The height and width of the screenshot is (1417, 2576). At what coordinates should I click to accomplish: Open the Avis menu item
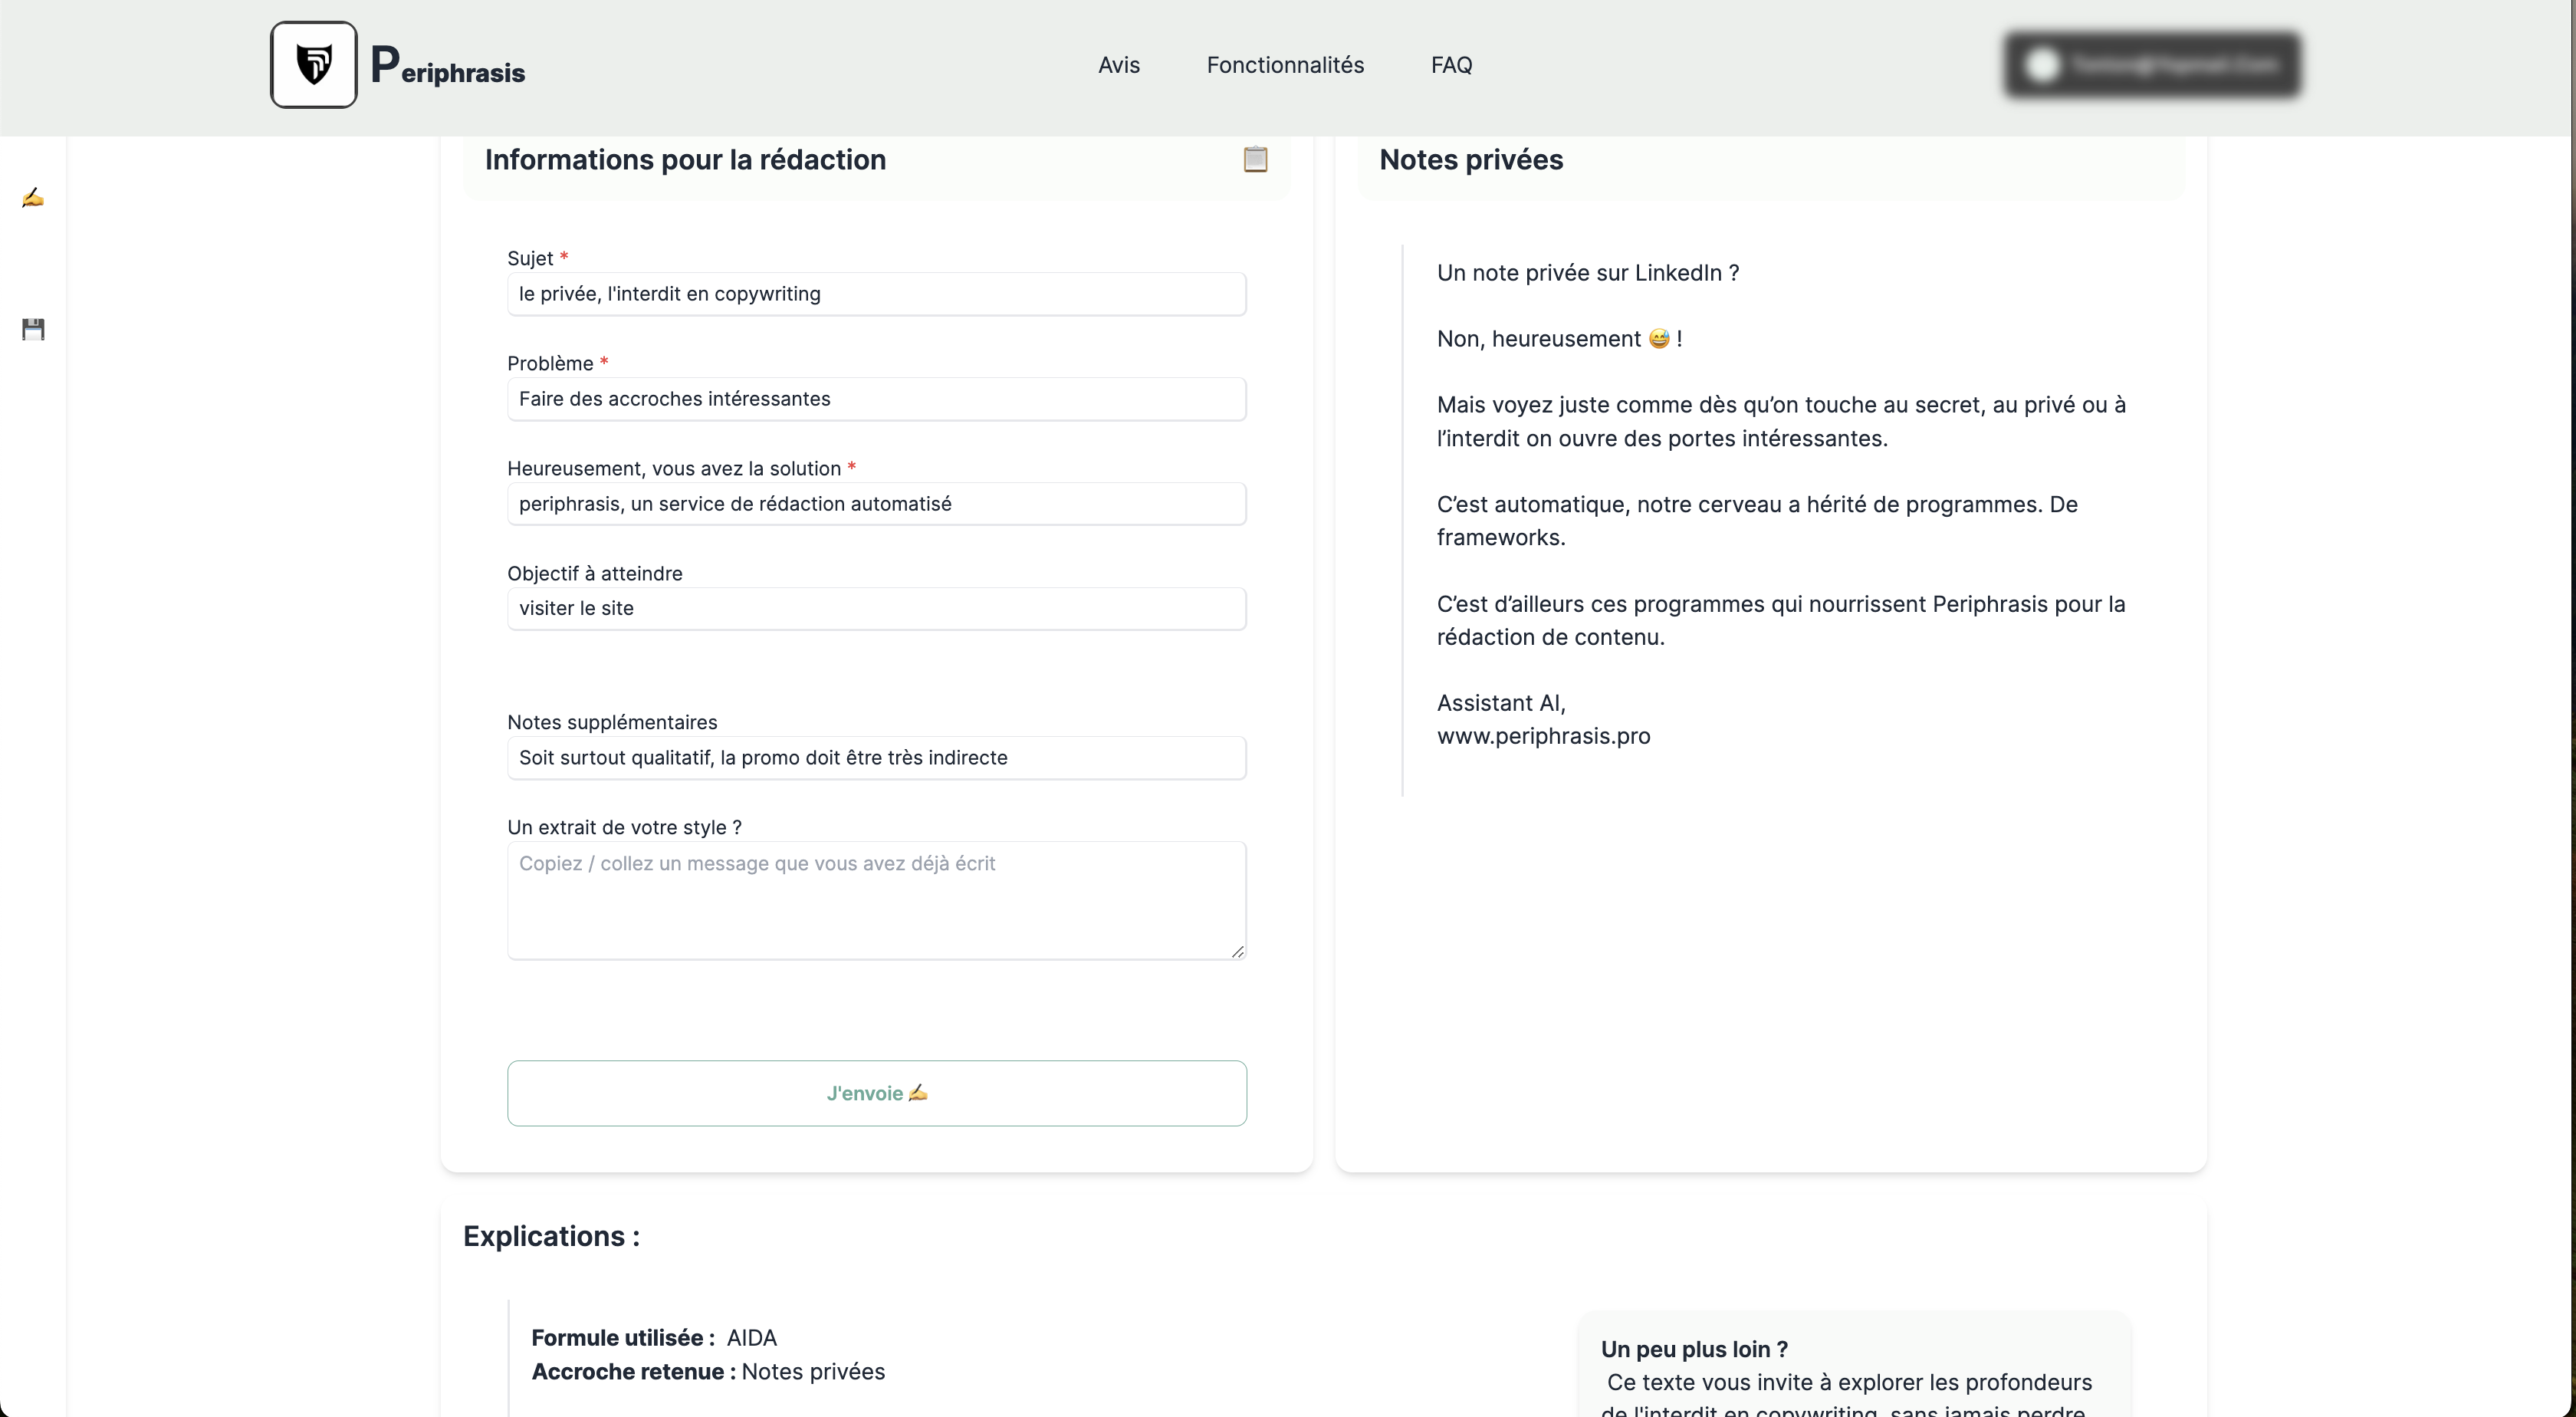click(x=1118, y=65)
